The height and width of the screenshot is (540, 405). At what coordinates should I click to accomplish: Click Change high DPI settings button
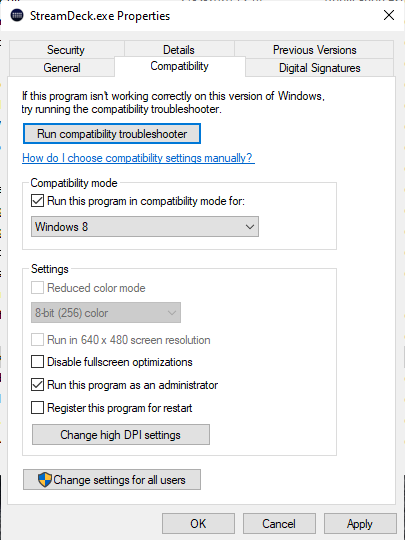121,435
